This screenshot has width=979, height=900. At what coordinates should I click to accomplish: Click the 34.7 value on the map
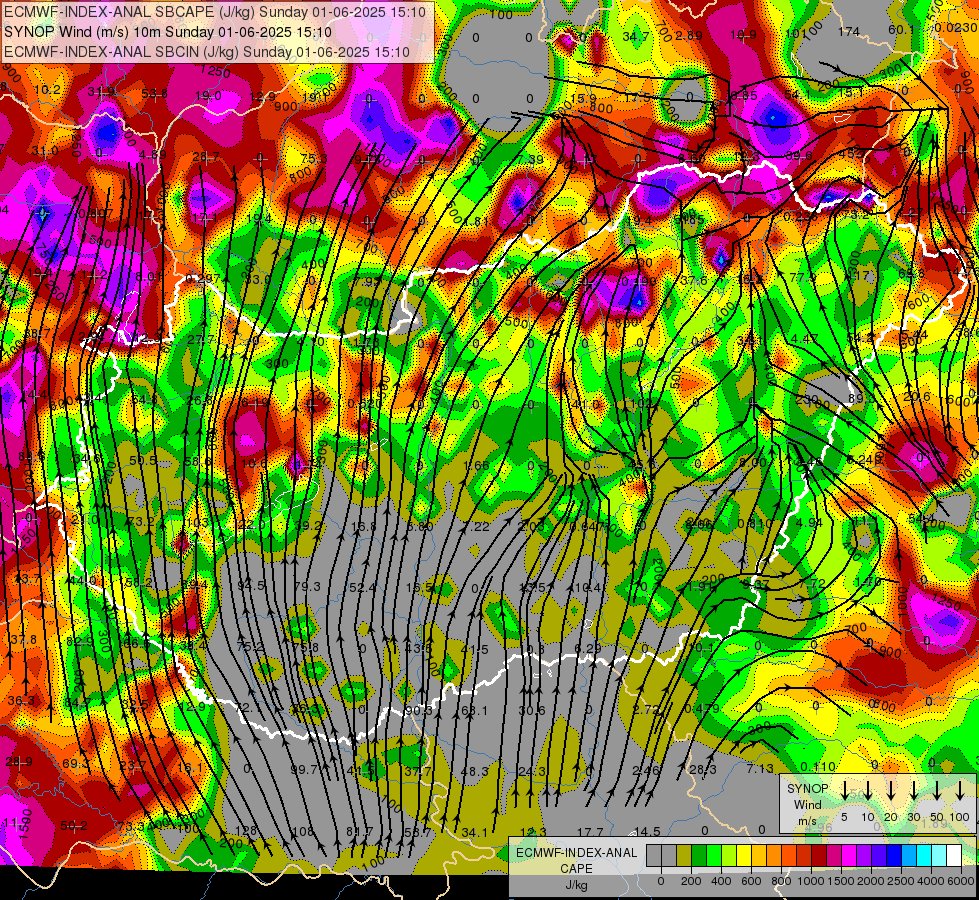[635, 37]
